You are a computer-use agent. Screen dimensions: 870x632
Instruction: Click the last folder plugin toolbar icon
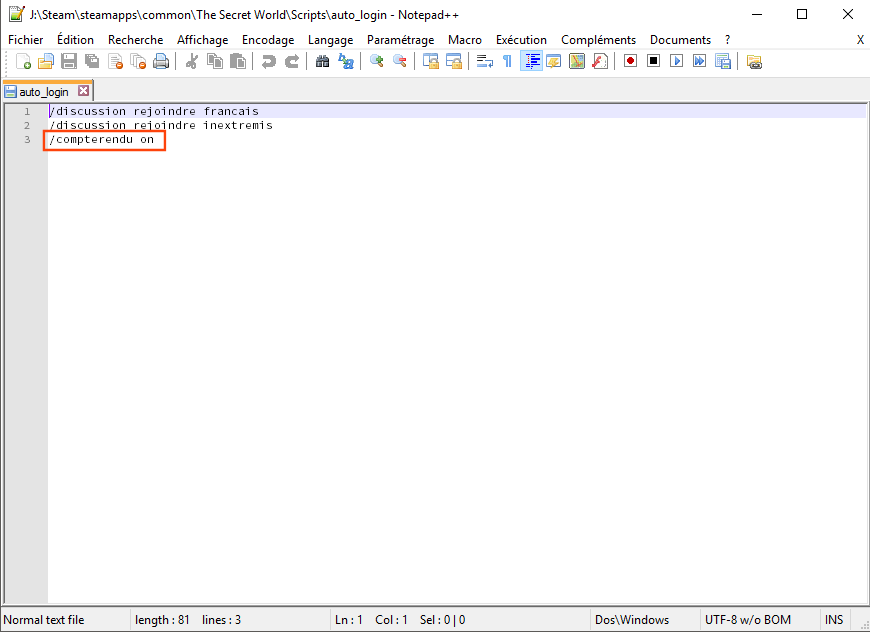click(x=754, y=61)
